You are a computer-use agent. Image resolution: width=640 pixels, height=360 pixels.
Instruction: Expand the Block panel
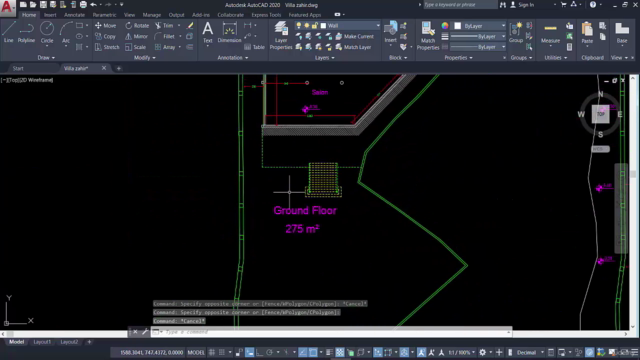tap(398, 58)
